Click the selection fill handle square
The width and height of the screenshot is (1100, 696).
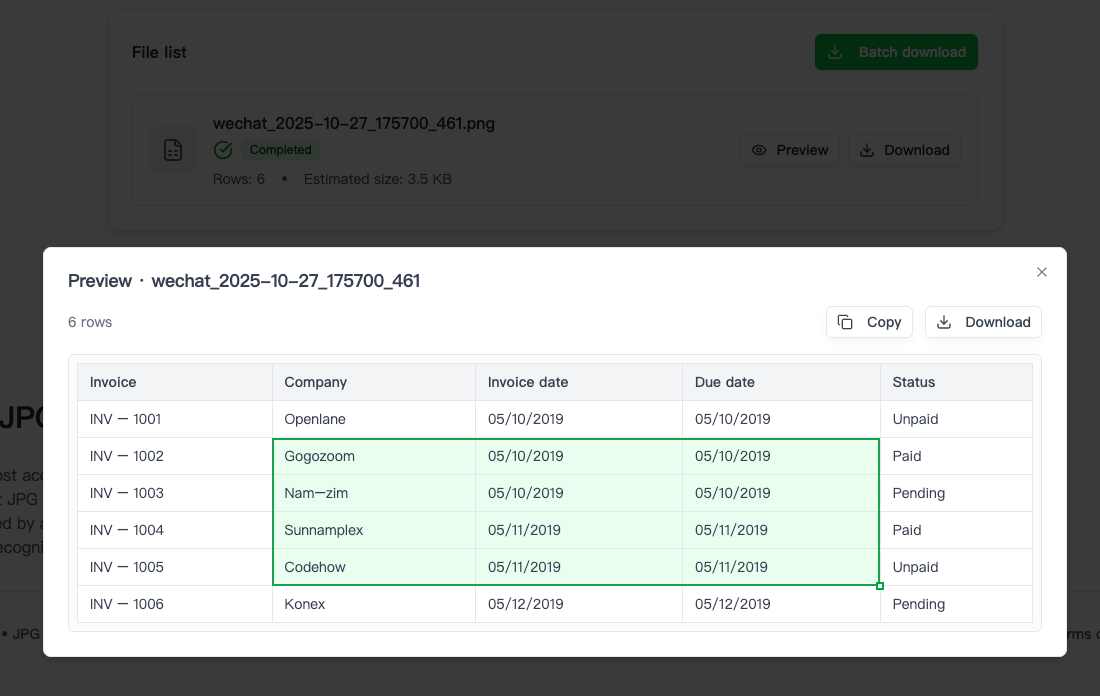tap(880, 586)
